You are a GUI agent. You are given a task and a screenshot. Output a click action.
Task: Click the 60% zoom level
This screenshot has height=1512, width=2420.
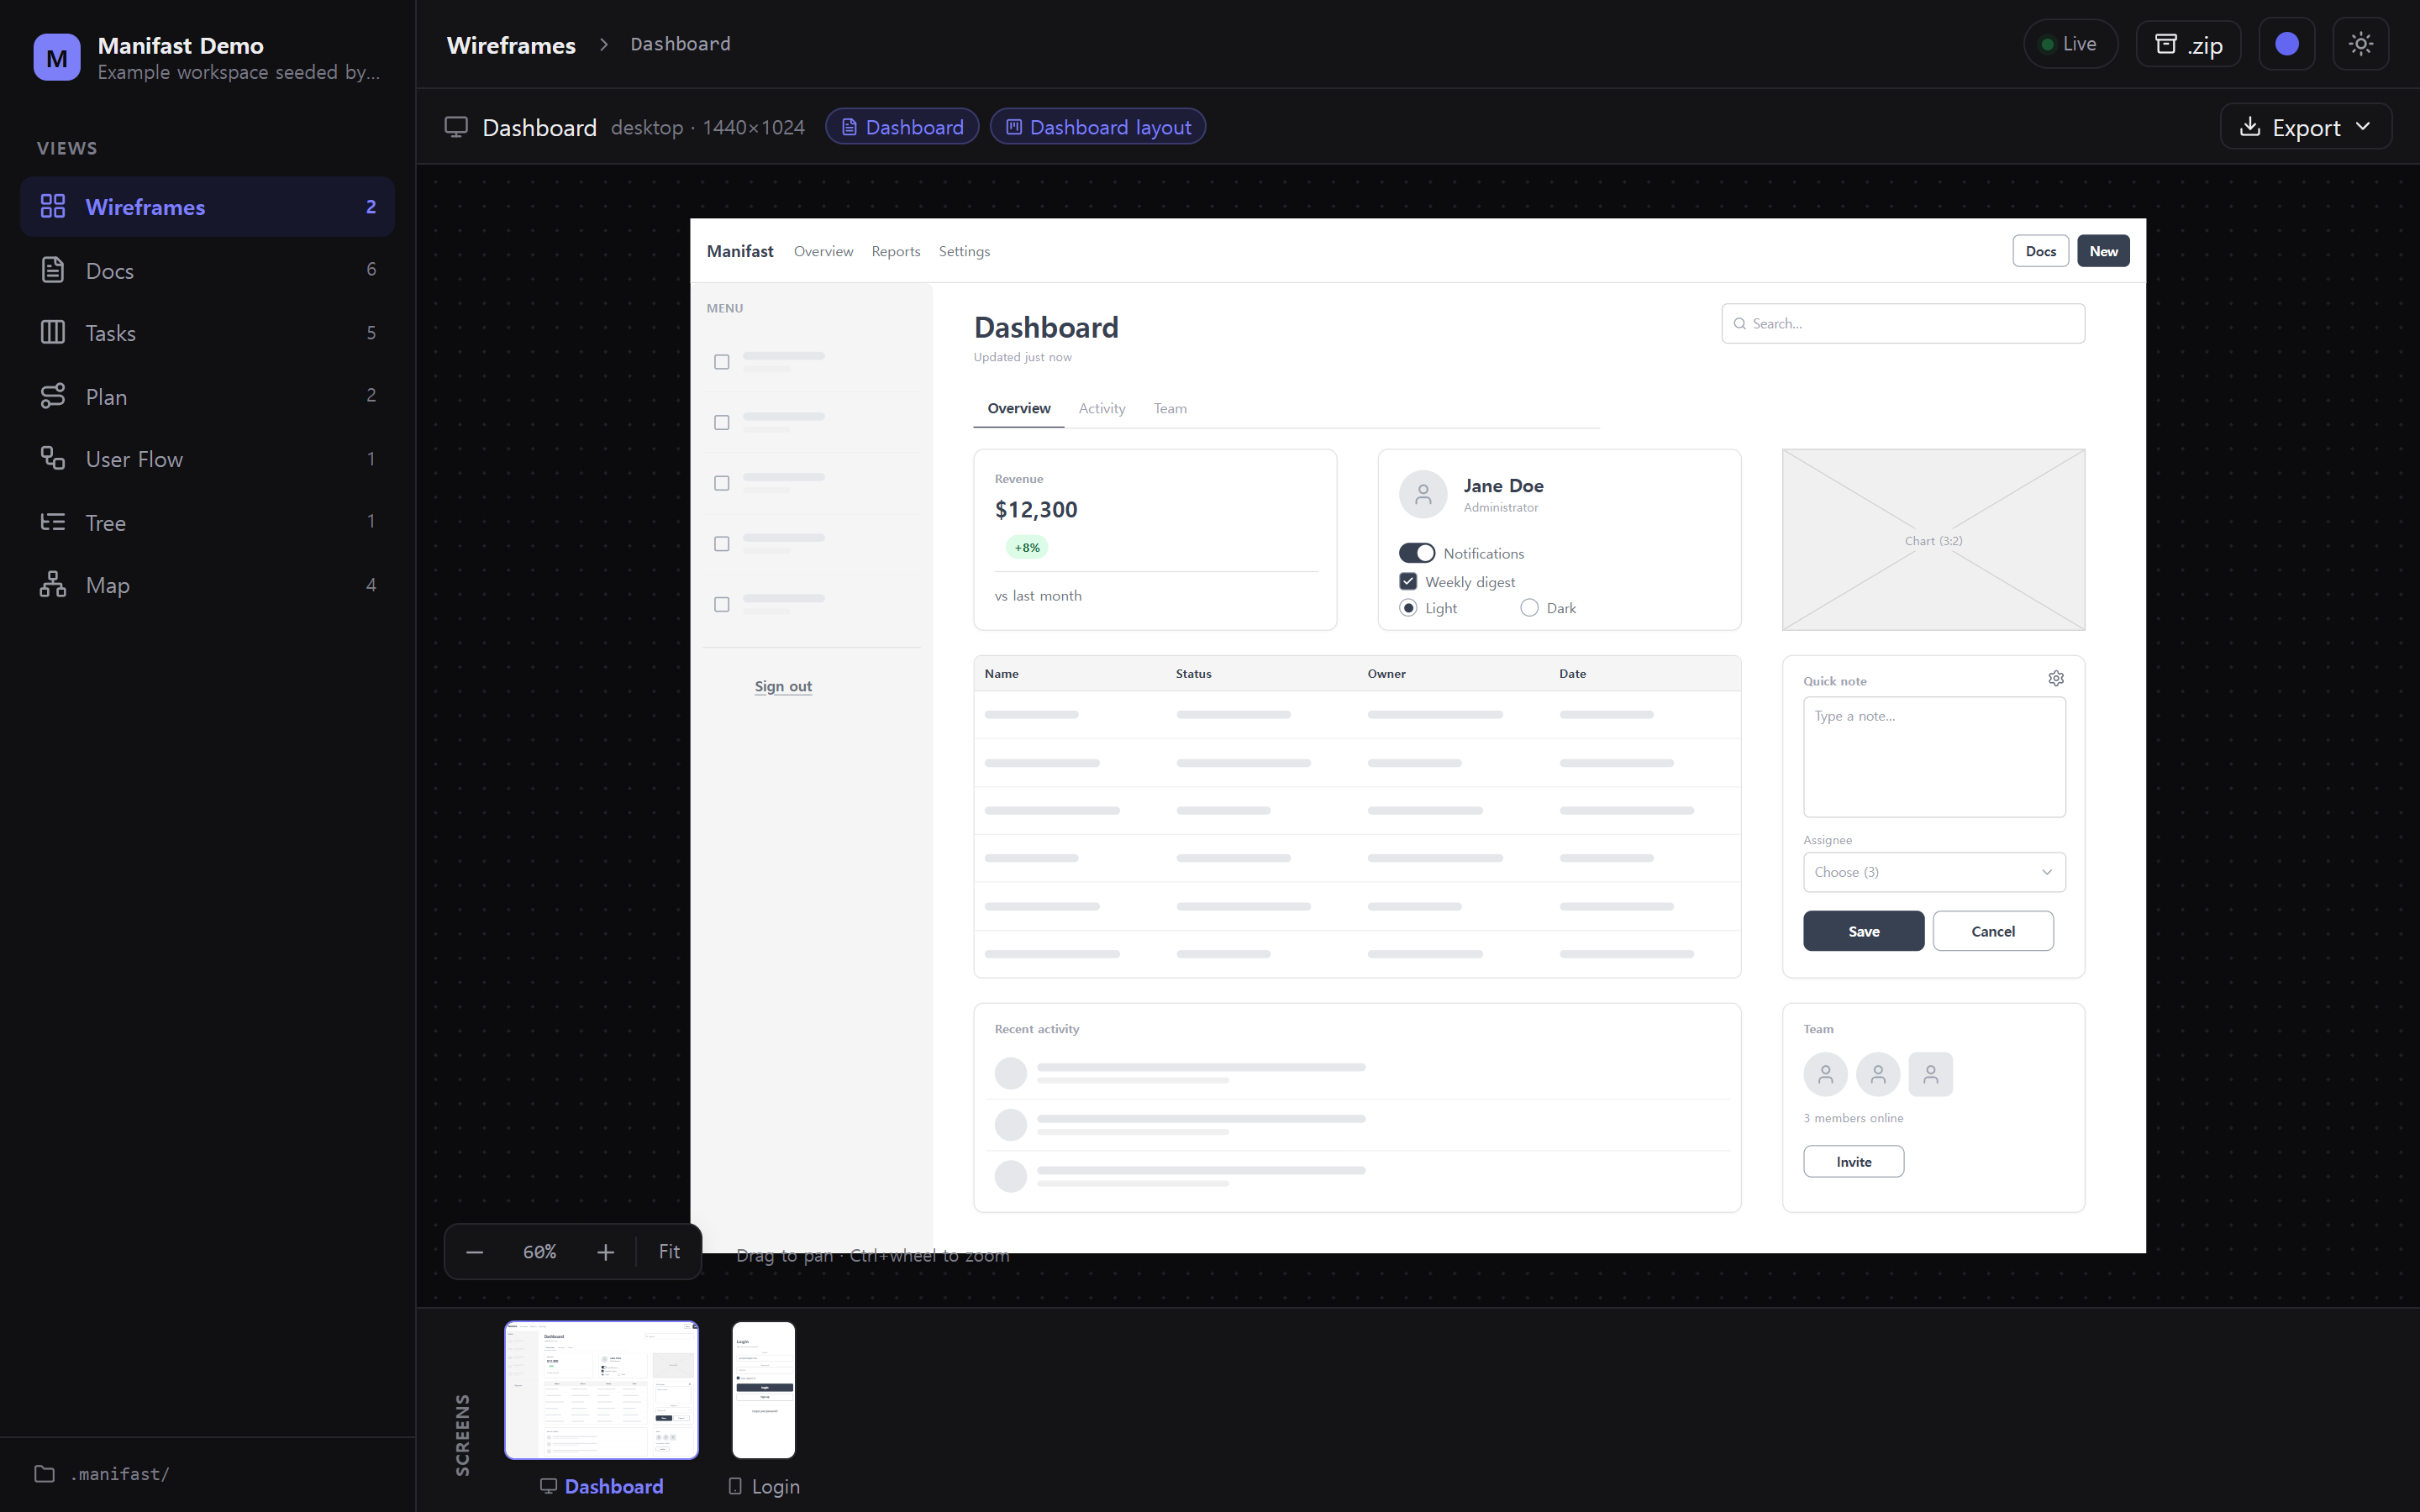540,1252
